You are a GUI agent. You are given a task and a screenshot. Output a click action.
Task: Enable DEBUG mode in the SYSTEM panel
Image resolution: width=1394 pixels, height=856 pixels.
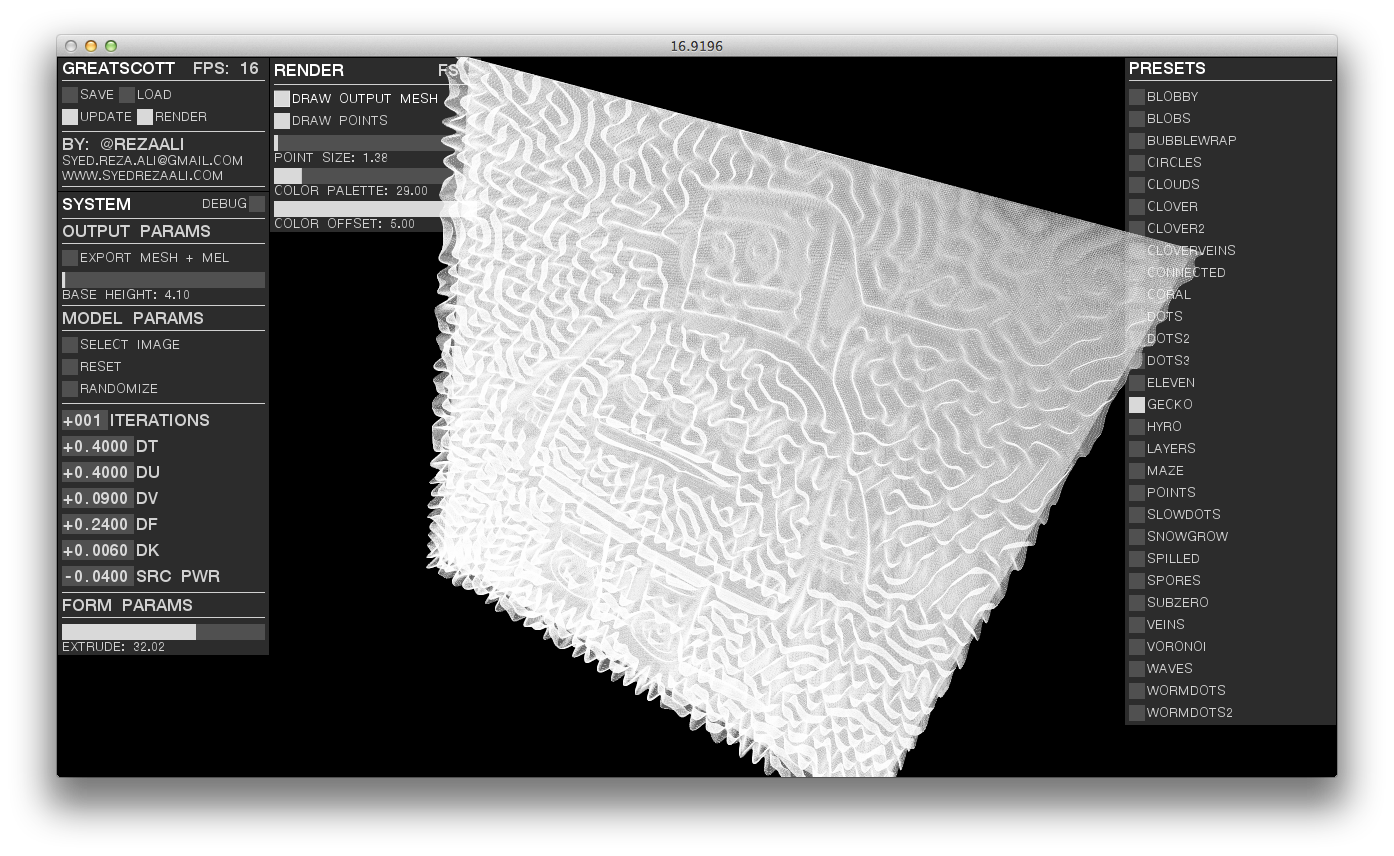[x=258, y=202]
